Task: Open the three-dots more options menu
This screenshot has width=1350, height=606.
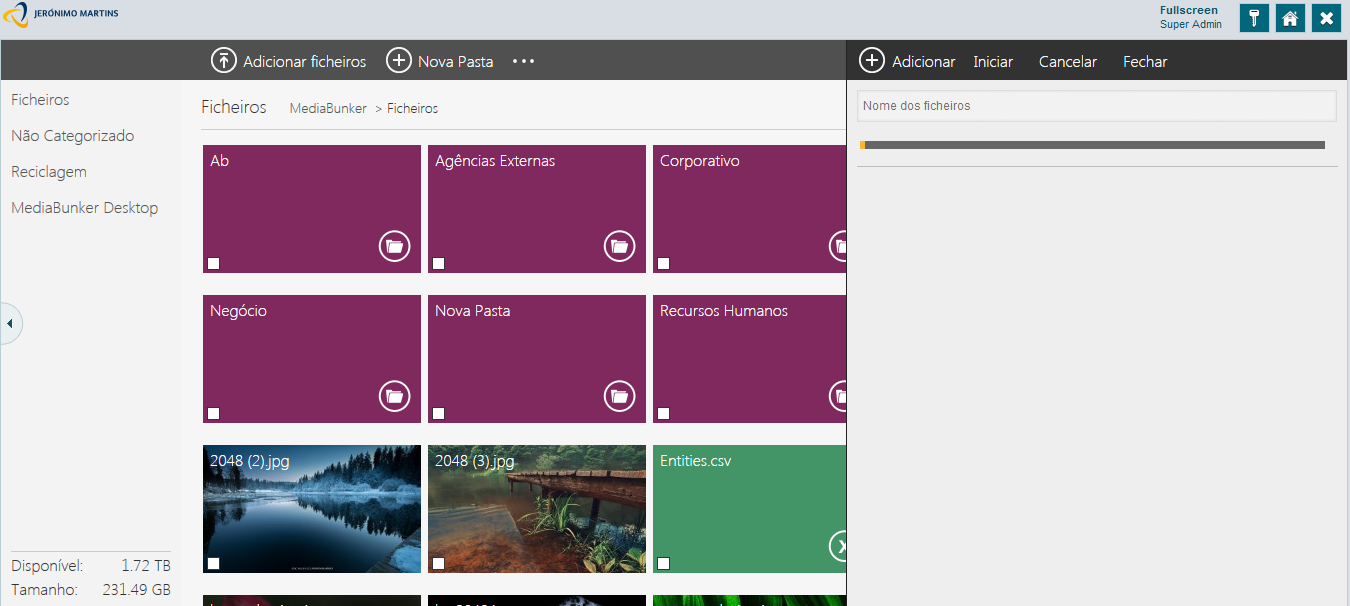Action: pyautogui.click(x=524, y=61)
